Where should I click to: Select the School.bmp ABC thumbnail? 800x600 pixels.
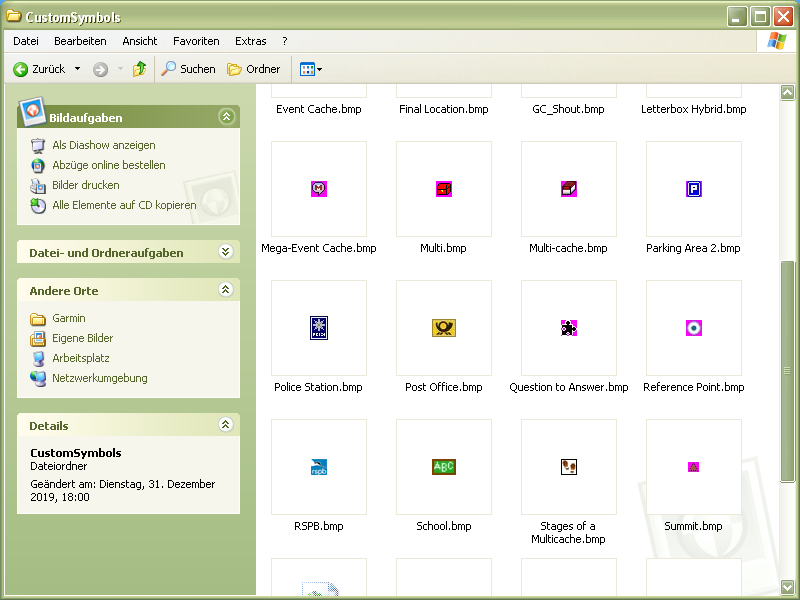pos(444,467)
